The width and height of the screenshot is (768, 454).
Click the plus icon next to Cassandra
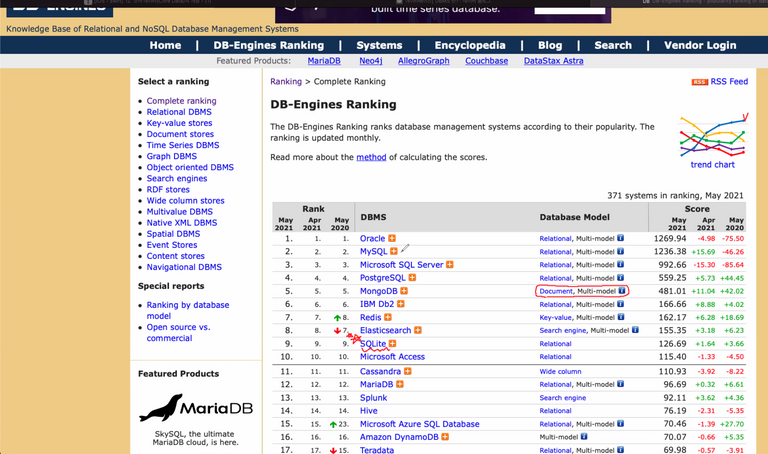click(x=408, y=371)
